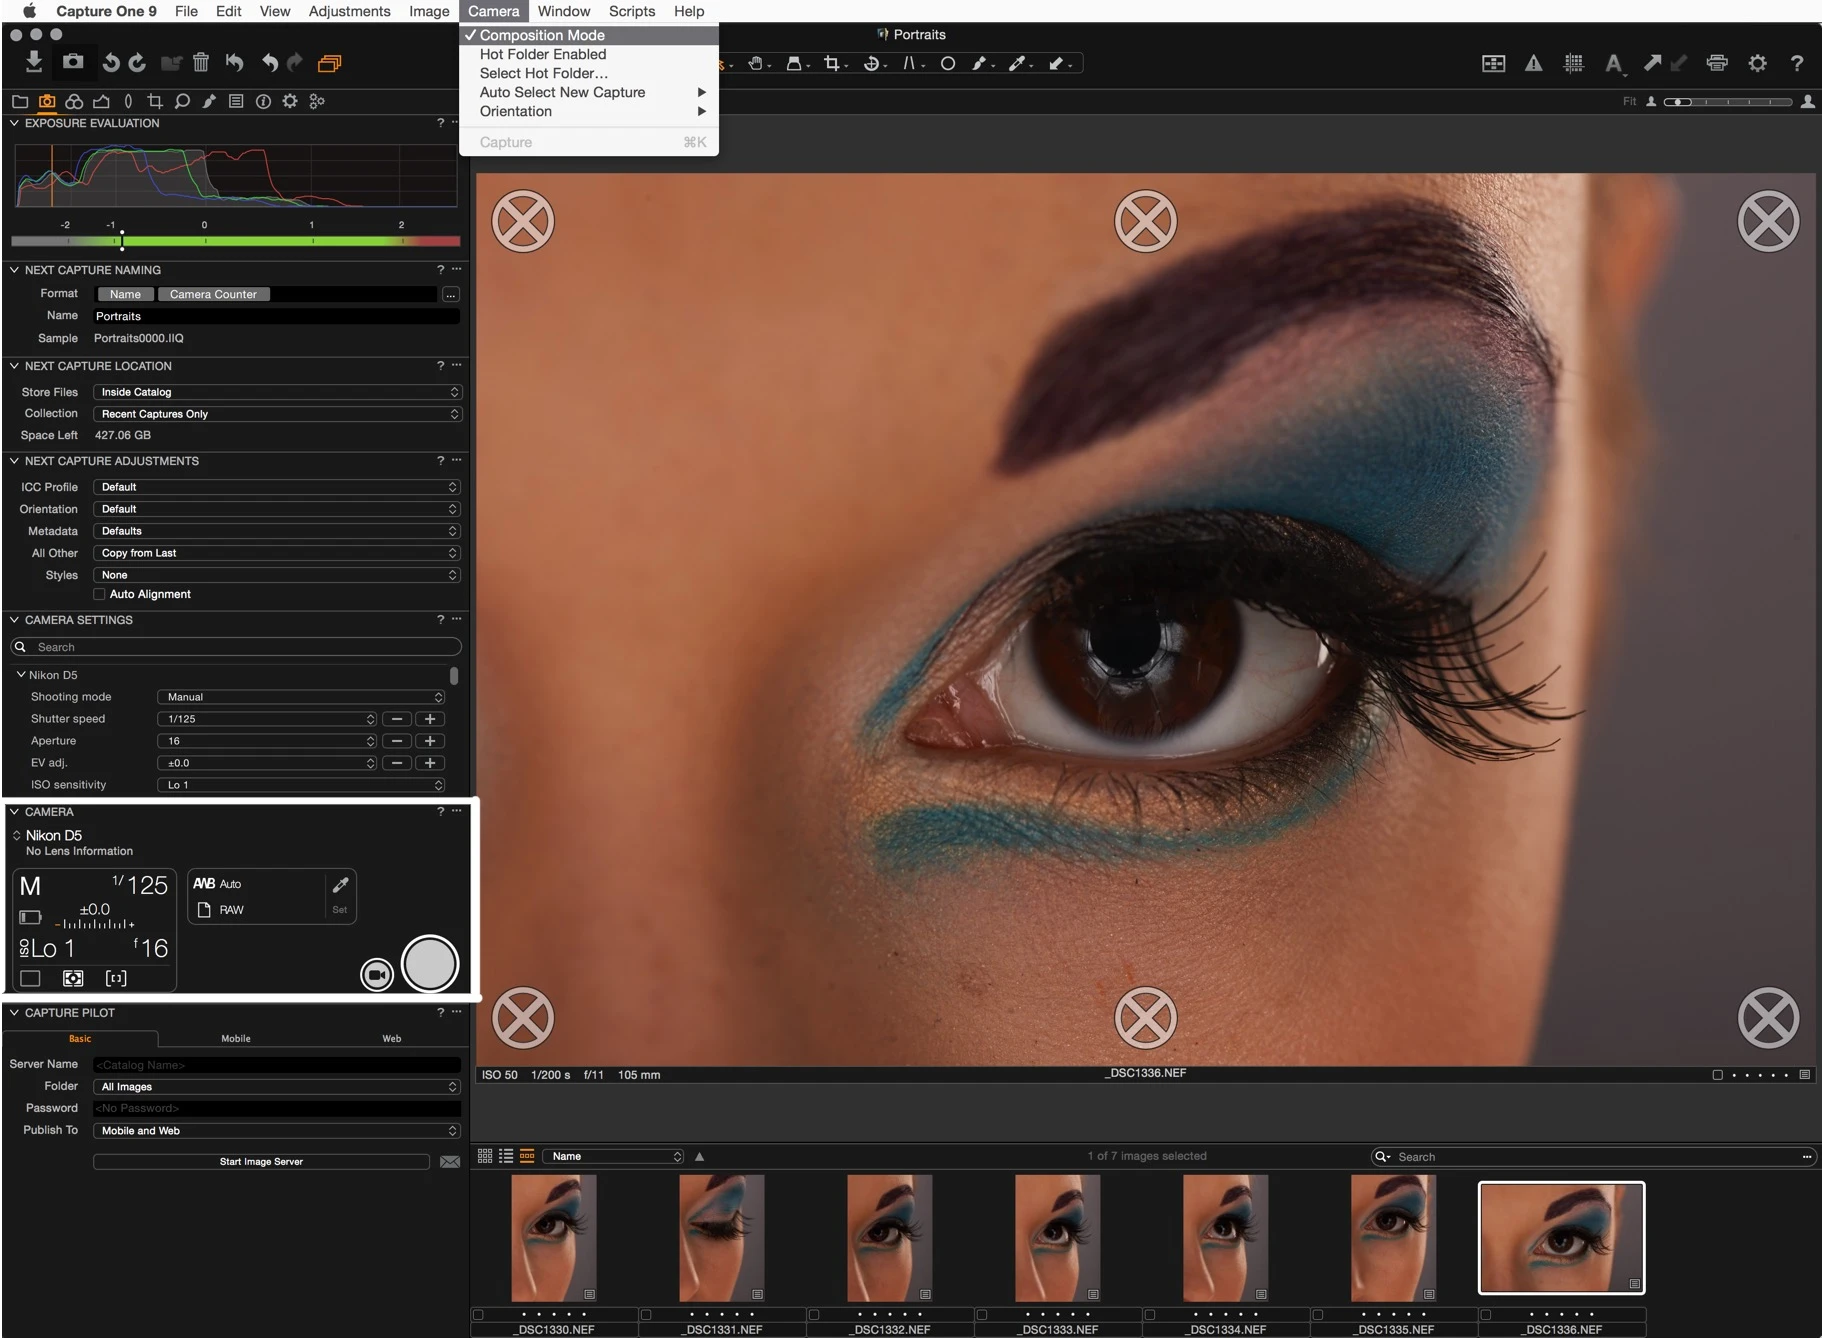Select the Name token in Format field
The image size is (1822, 1338).
tap(125, 294)
